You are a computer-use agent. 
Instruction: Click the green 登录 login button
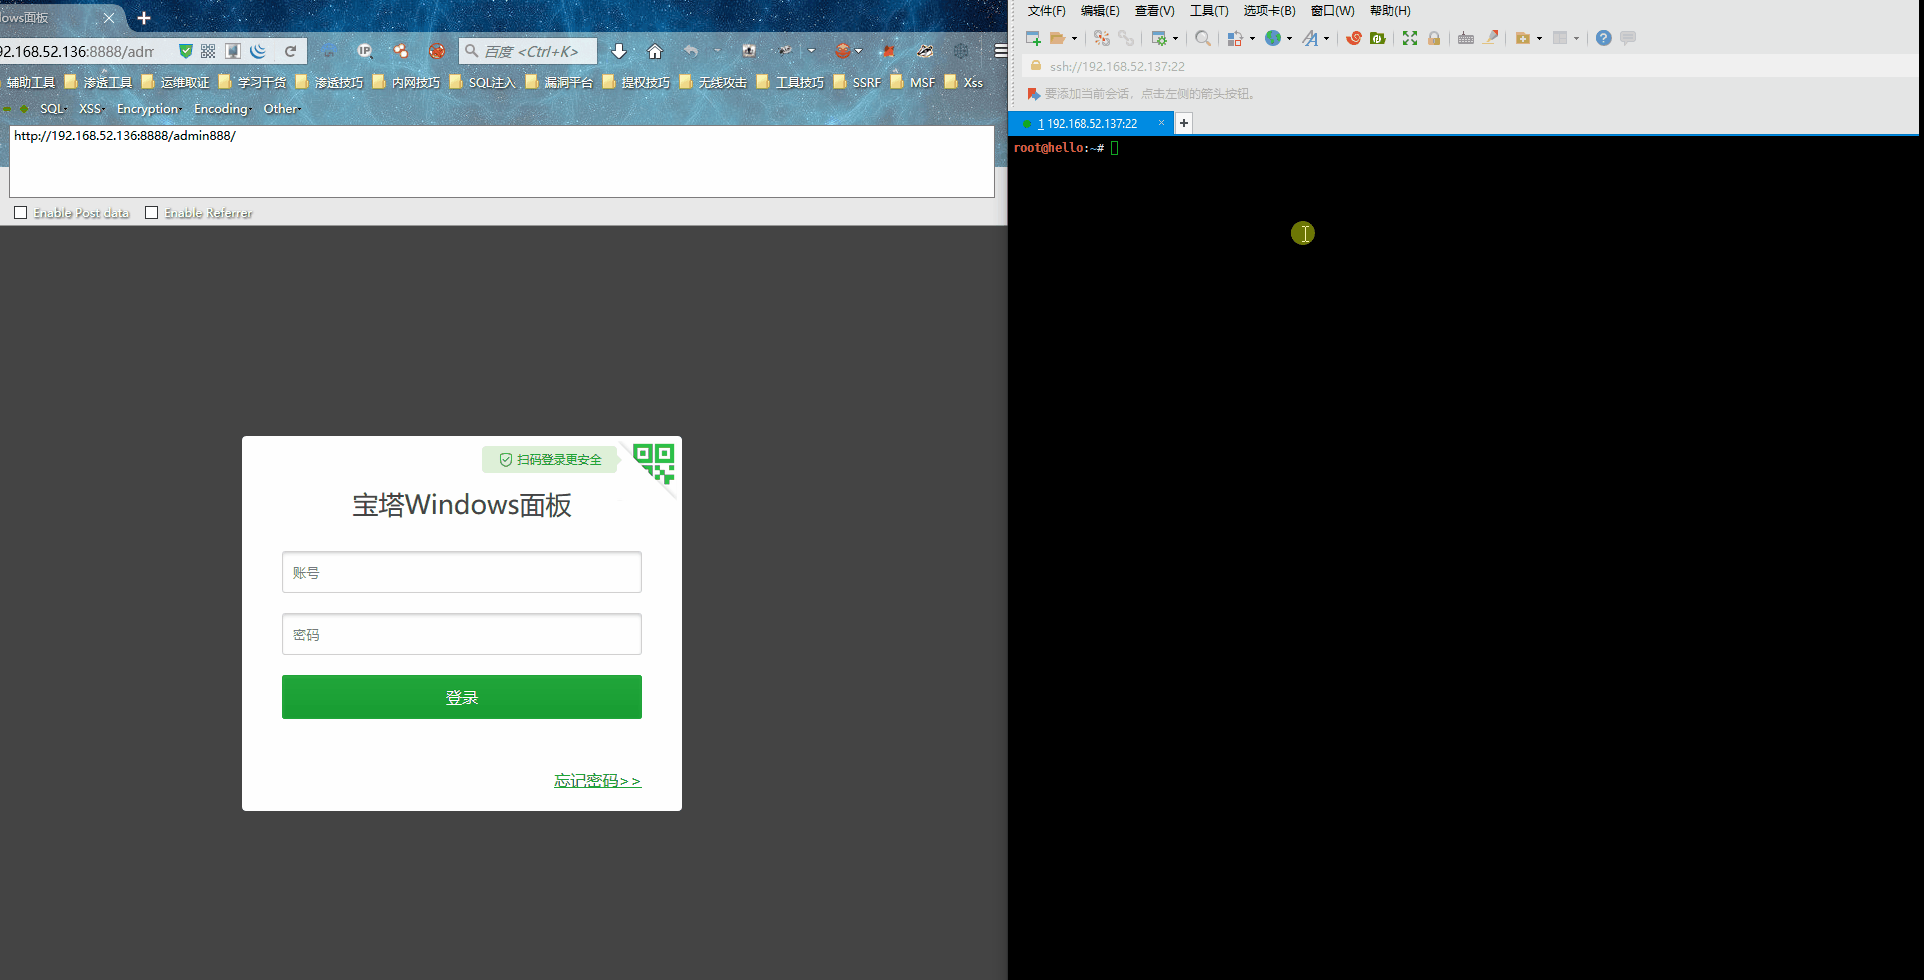[x=462, y=697]
